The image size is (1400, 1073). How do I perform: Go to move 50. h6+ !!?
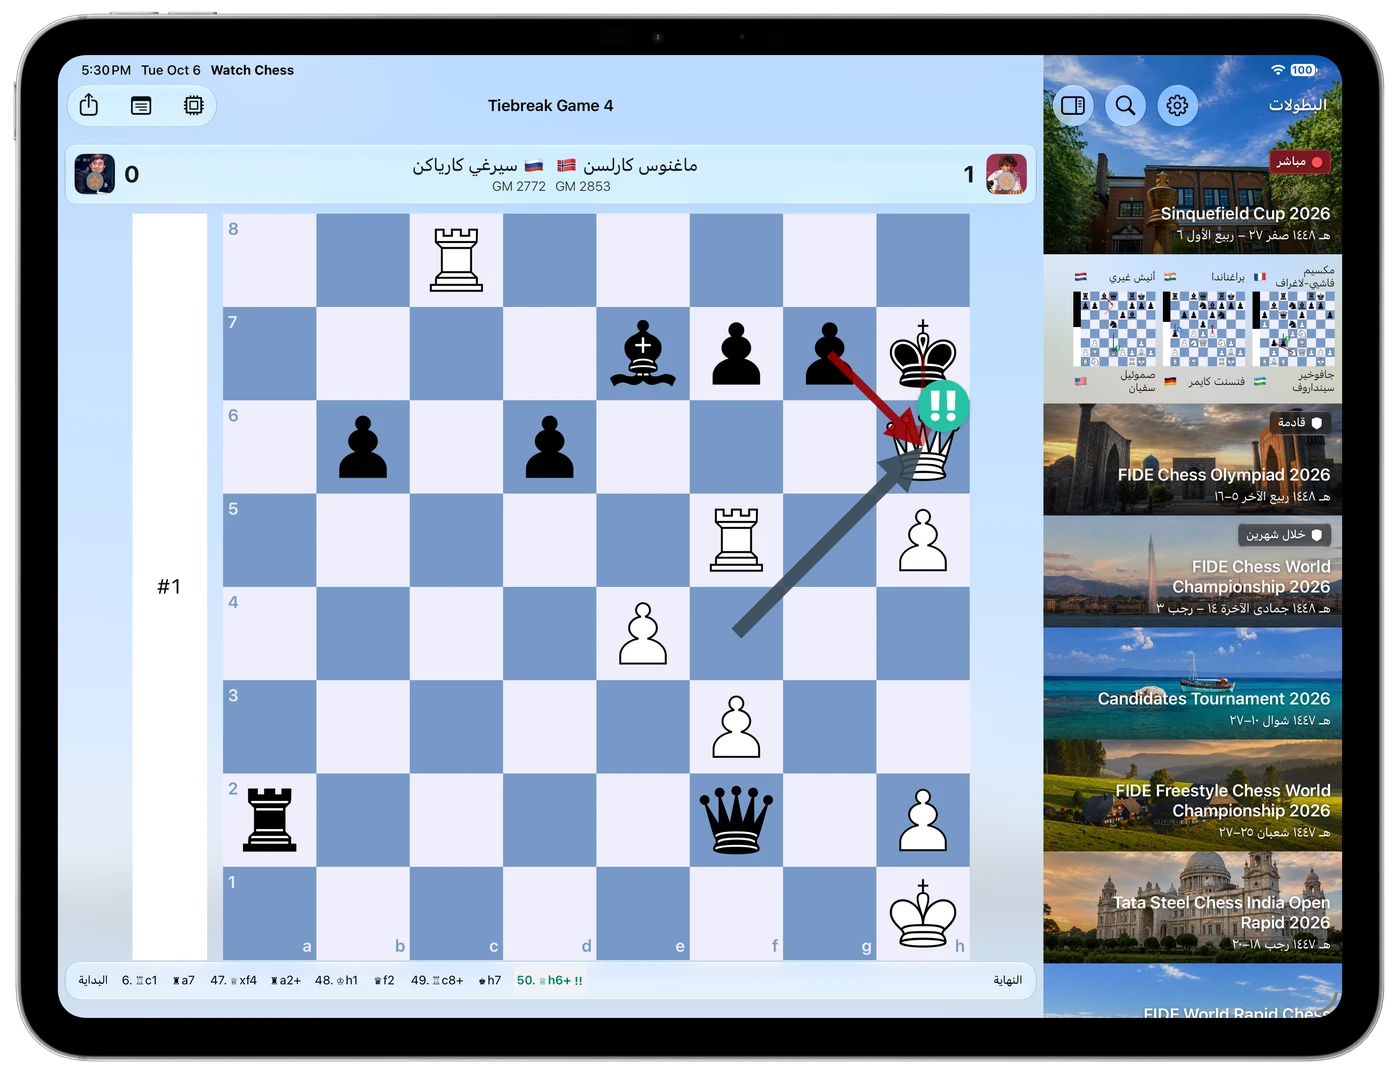(549, 980)
